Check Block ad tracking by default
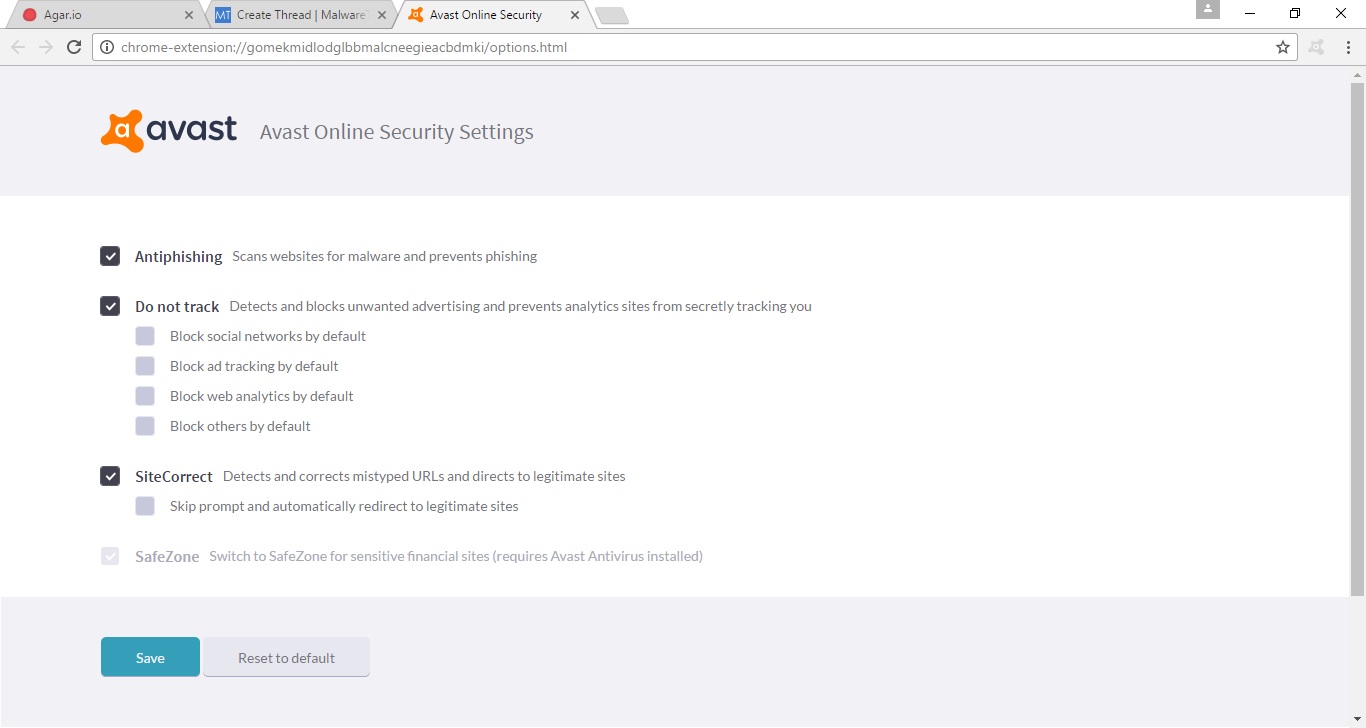The image size is (1366, 728). click(x=145, y=366)
